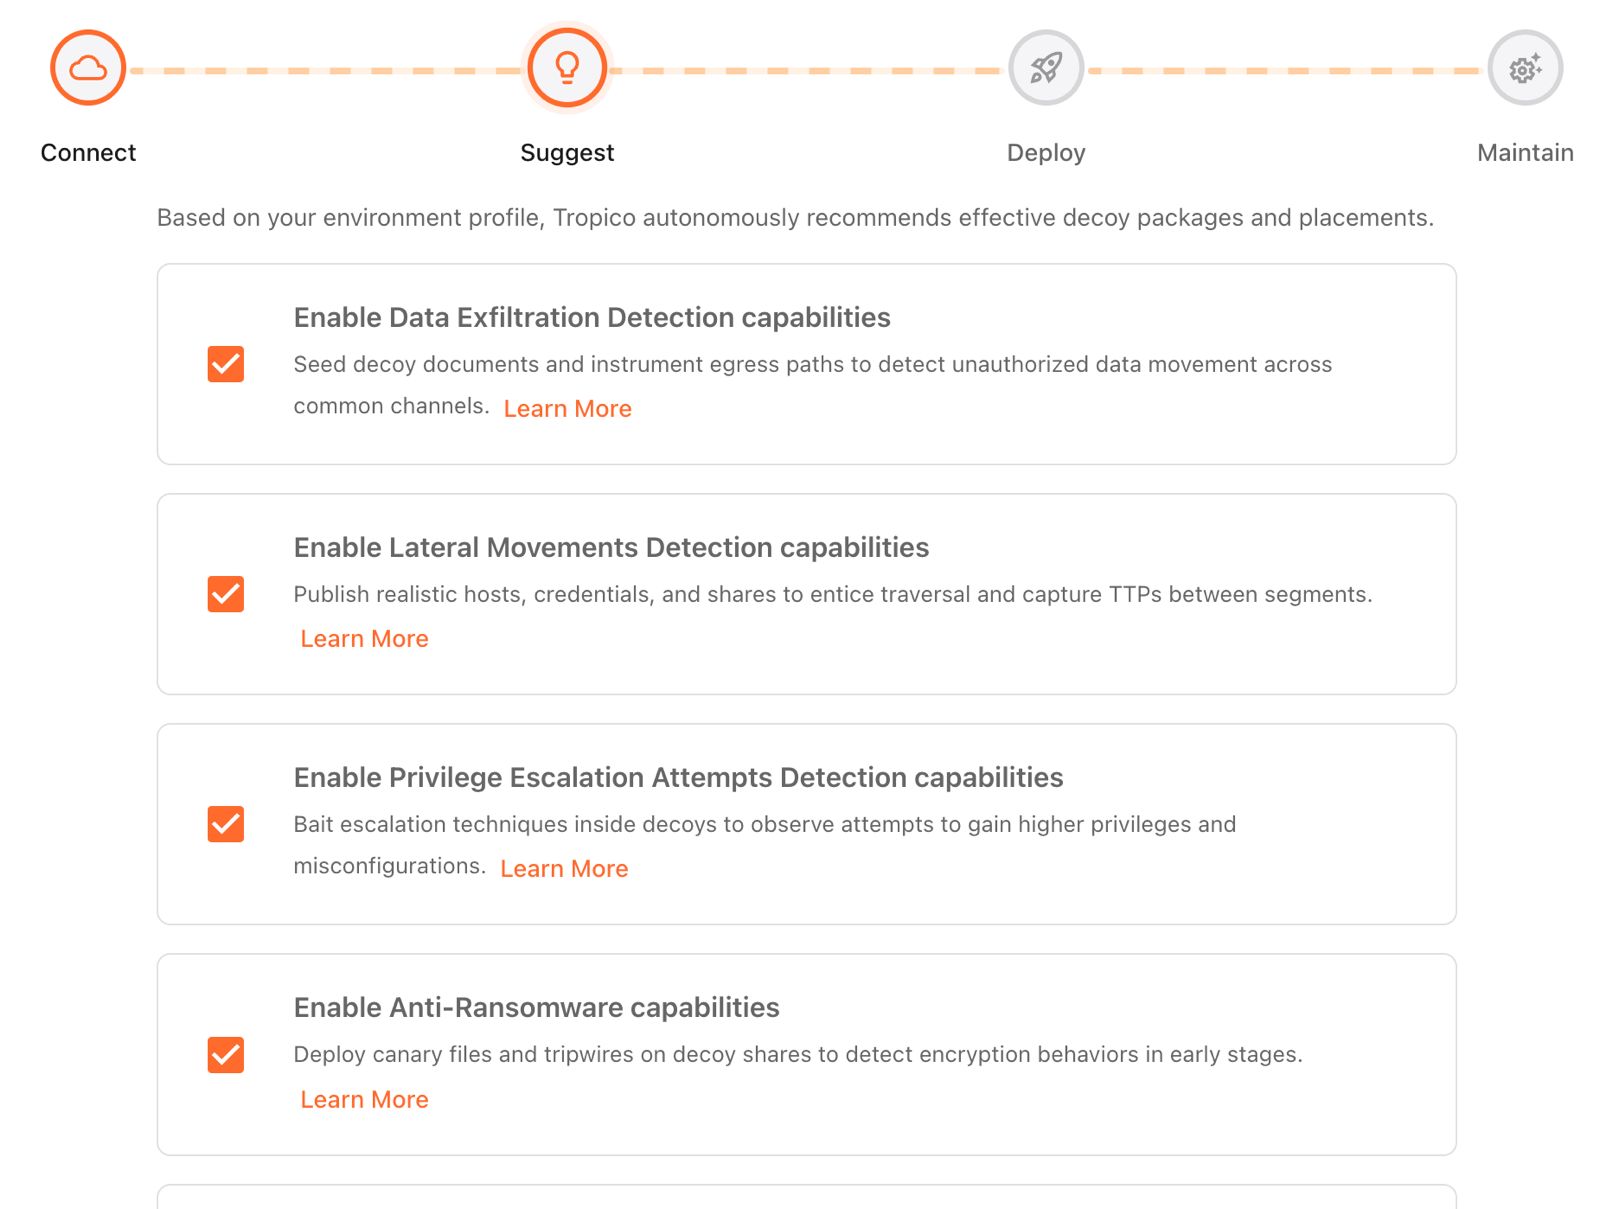Open the Maintain step label
The image size is (1600, 1209).
click(x=1525, y=153)
